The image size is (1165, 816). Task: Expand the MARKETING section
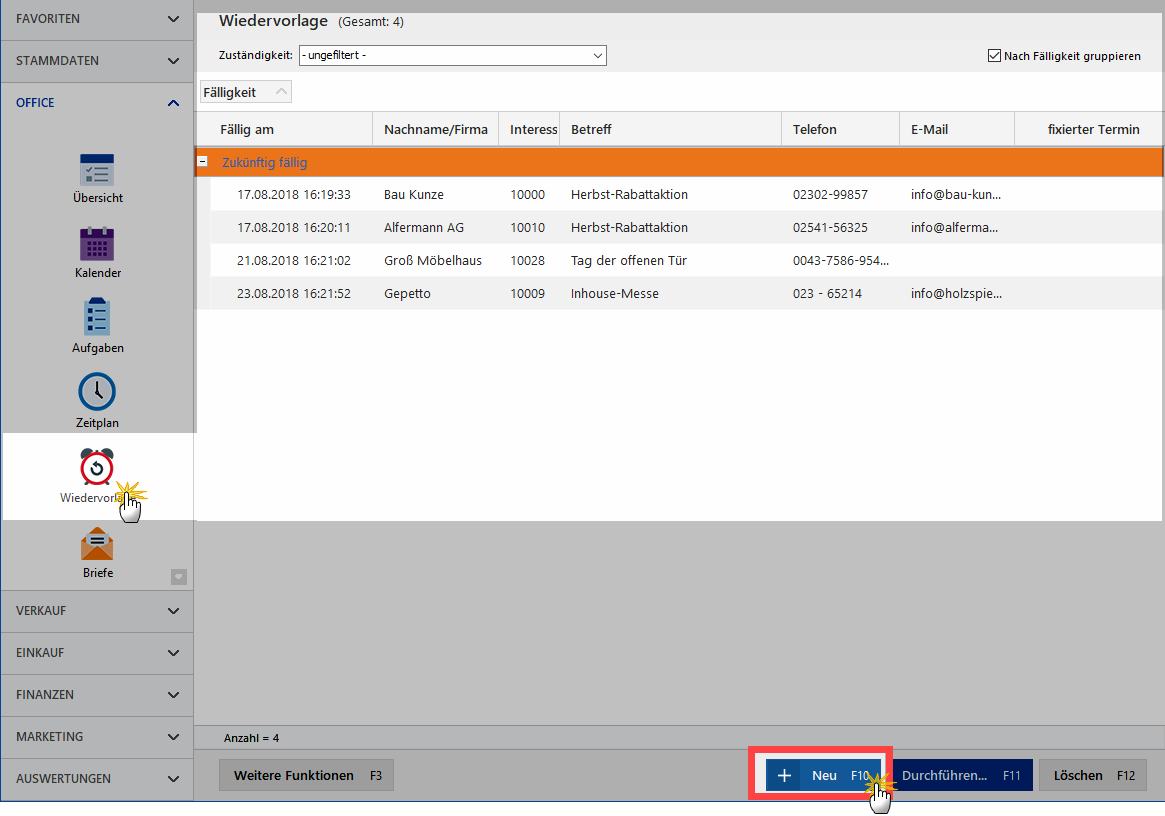[x=97, y=736]
